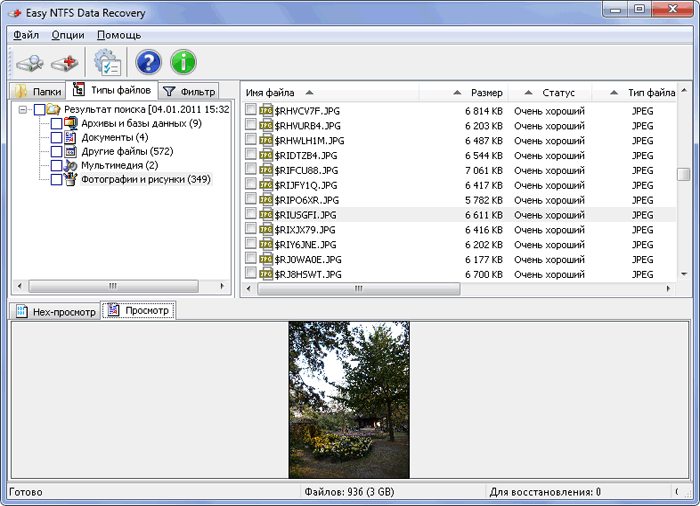Check the box for $RHVCV7F.JPG
The image size is (700, 506).
251,111
